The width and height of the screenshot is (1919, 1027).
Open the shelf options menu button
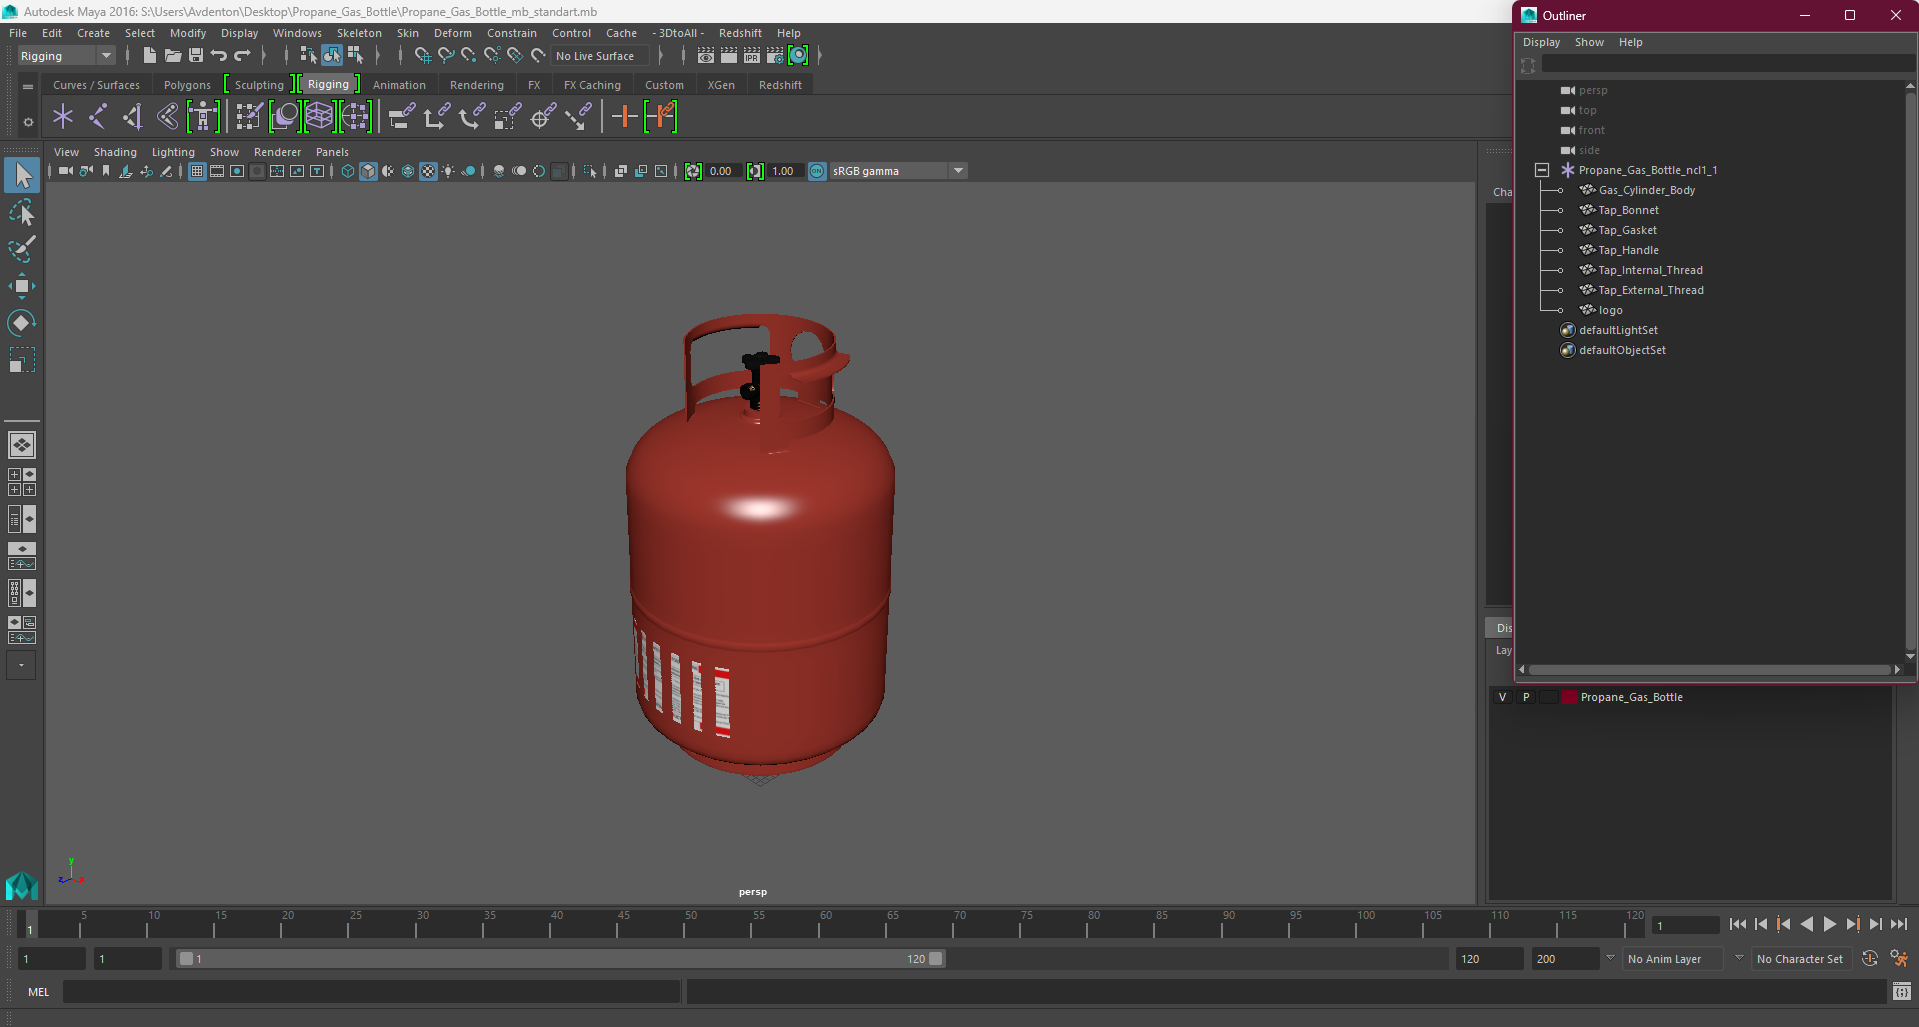(28, 122)
